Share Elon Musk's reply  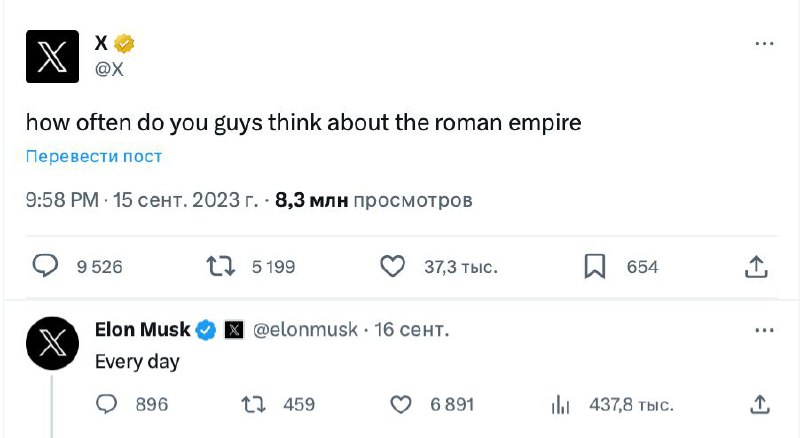758,405
